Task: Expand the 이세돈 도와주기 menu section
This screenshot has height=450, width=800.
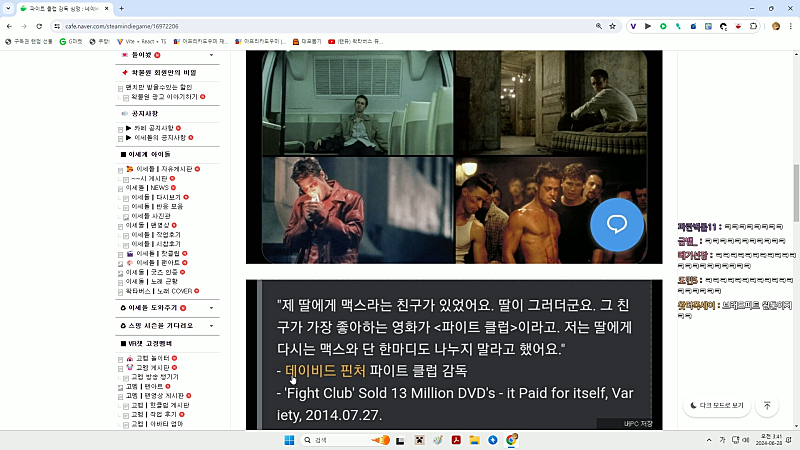Action: click(x=211, y=307)
